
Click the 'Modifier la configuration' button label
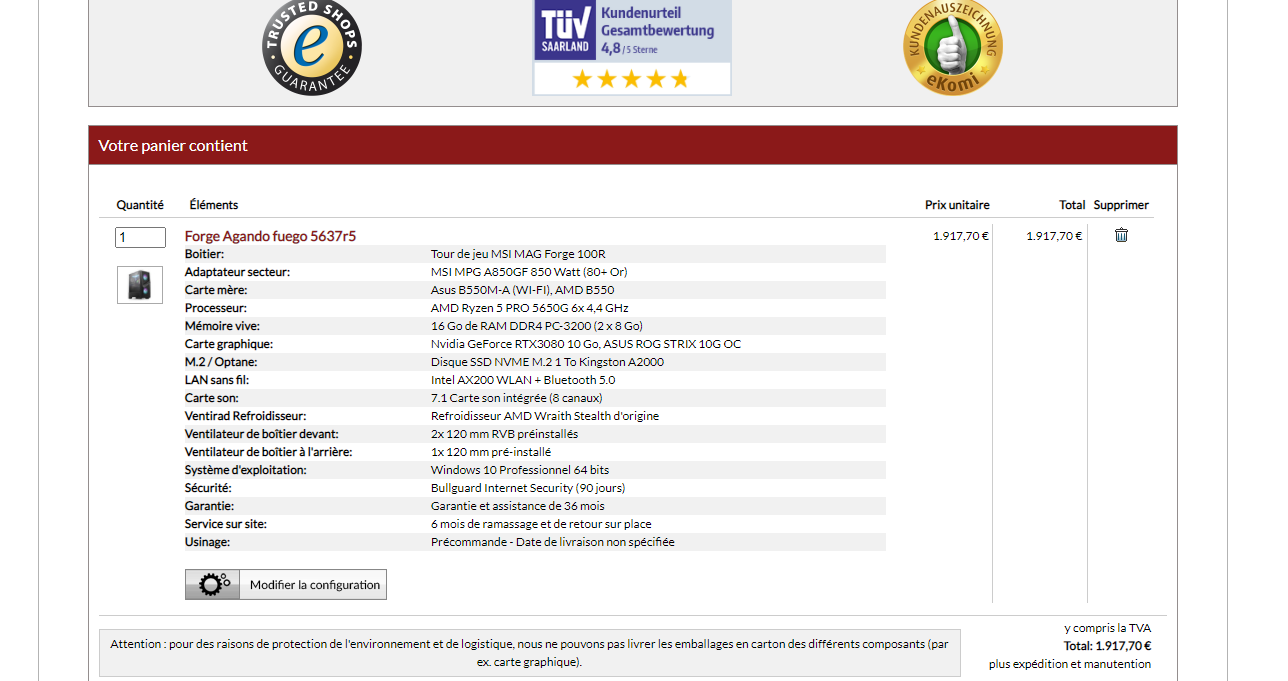pyautogui.click(x=314, y=585)
